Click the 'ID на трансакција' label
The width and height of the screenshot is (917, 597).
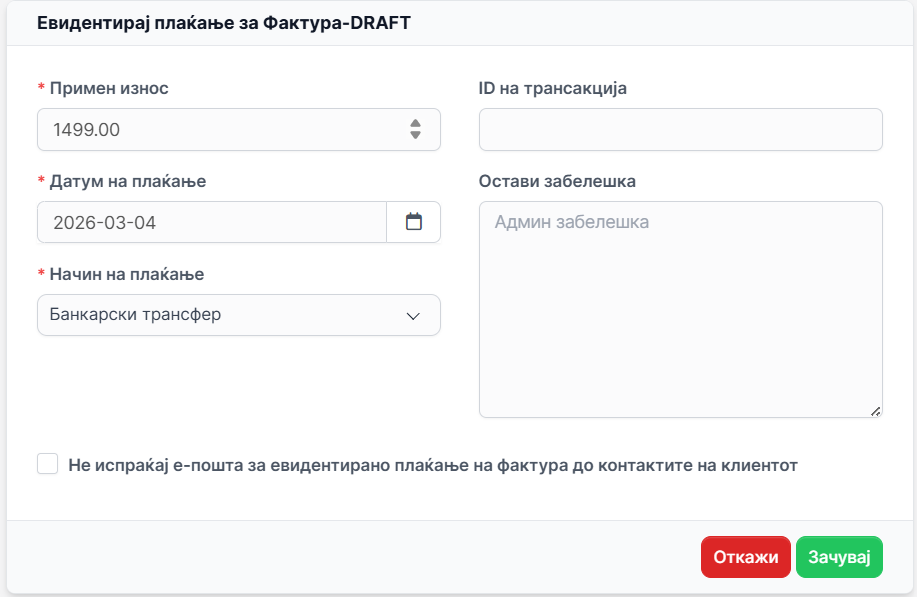552,88
